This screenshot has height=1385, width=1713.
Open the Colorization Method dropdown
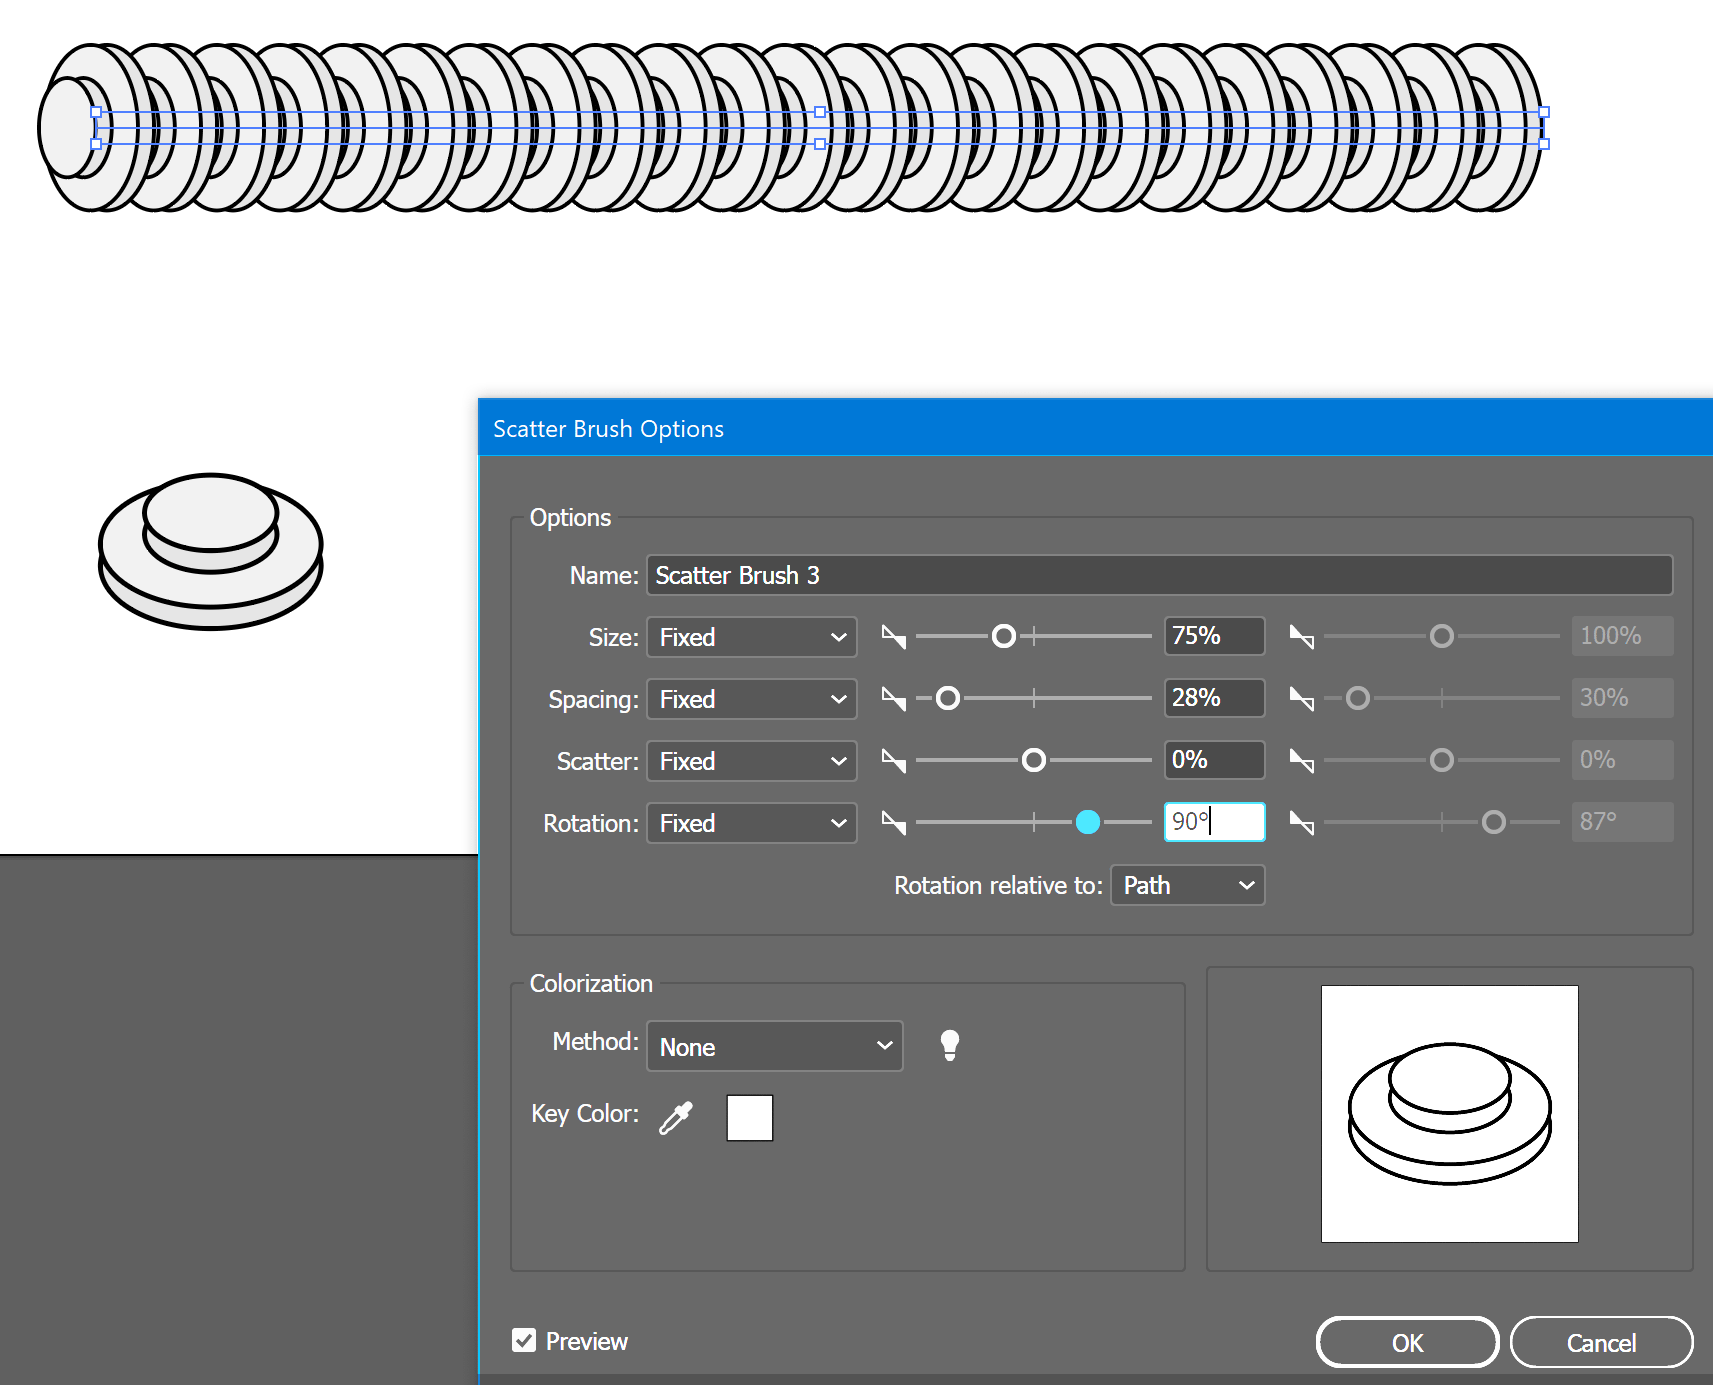click(x=774, y=1046)
